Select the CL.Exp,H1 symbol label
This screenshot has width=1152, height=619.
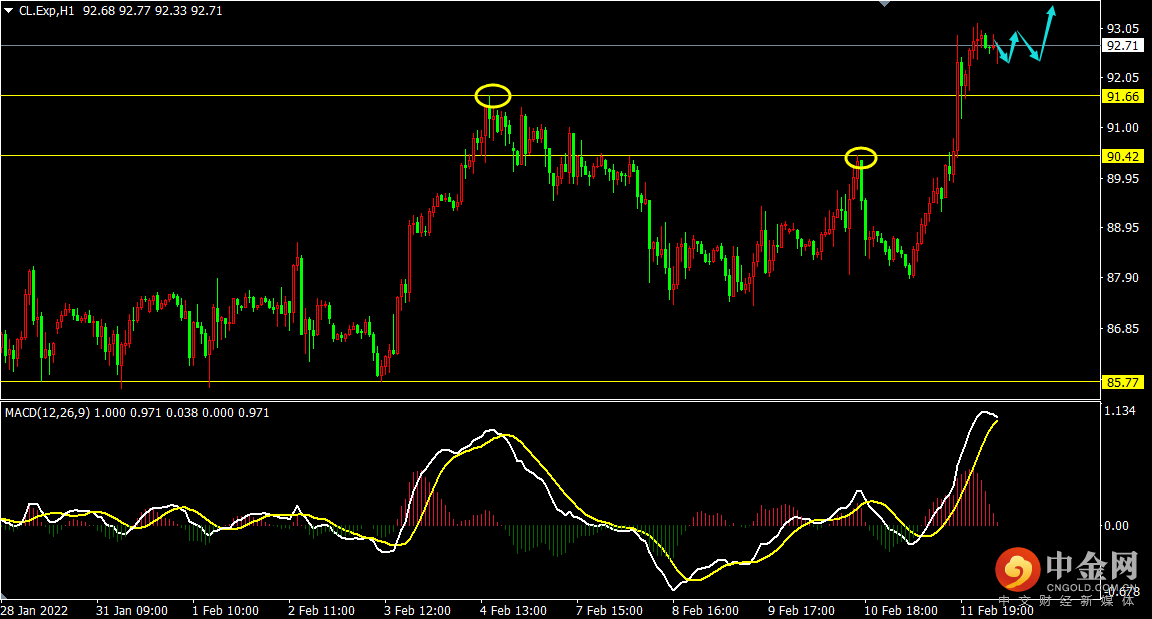pyautogui.click(x=47, y=11)
